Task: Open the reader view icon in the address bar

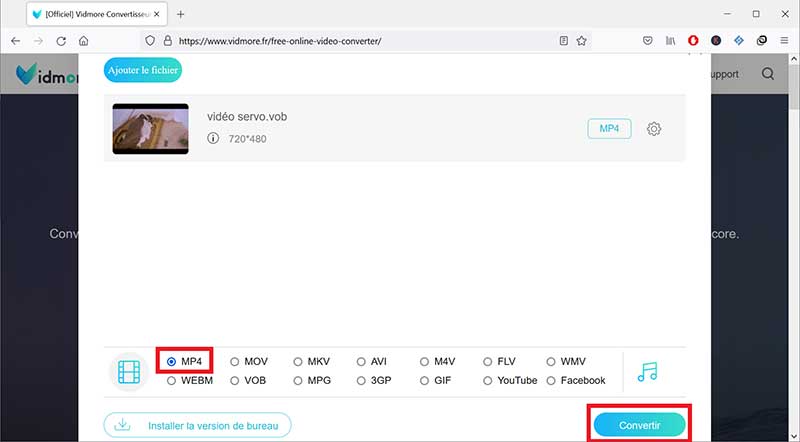Action: click(564, 41)
